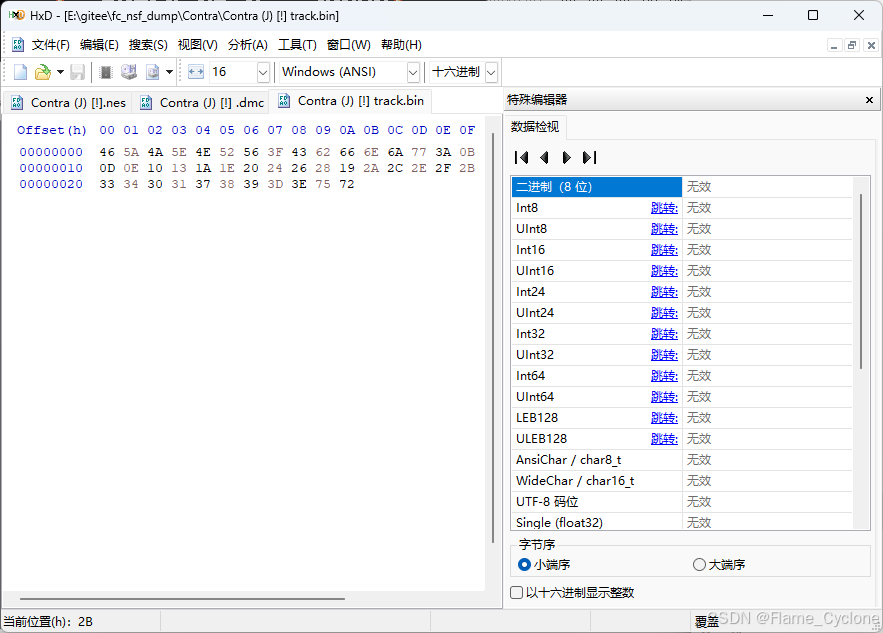883x633 pixels.
Task: Click hex byte 72 at data end
Action: pyautogui.click(x=347, y=184)
